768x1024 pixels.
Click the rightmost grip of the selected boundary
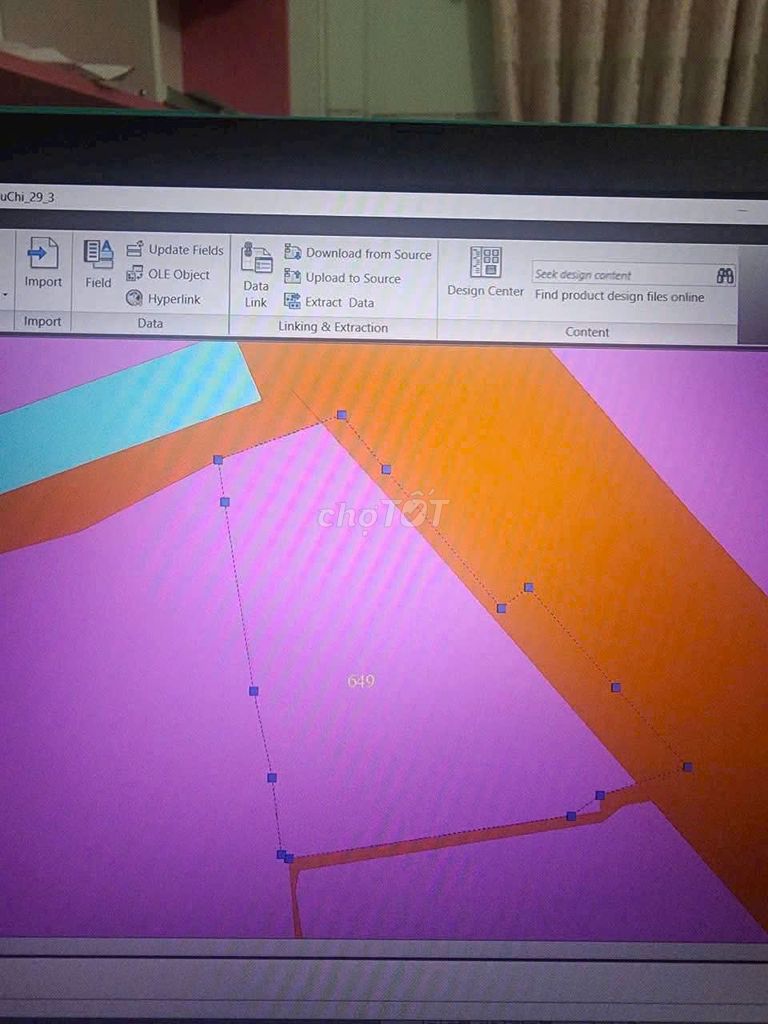[687, 767]
